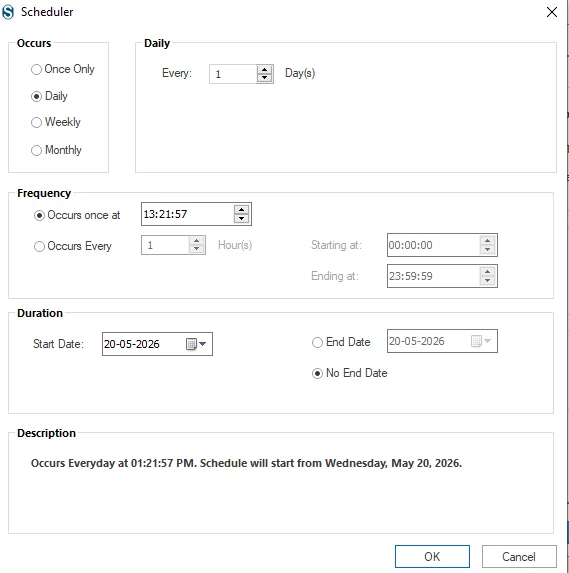Increase the Every Day(s) value by one
Screen dimensions: 569x573
(265, 70)
